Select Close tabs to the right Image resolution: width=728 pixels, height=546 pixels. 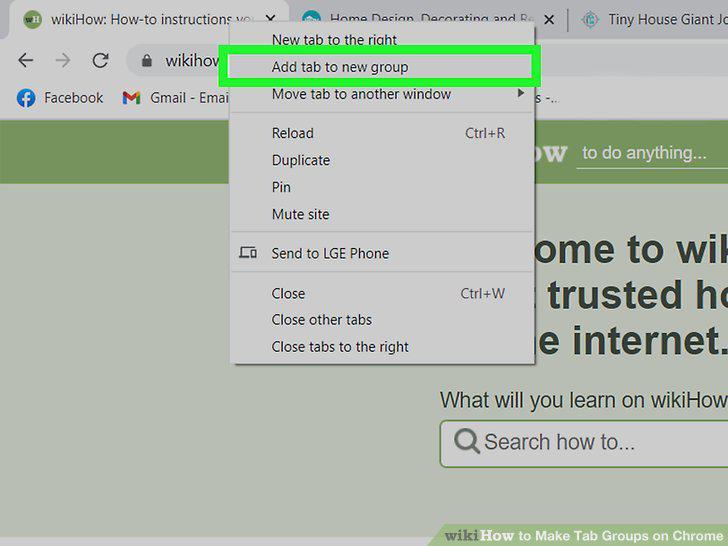(x=382, y=347)
